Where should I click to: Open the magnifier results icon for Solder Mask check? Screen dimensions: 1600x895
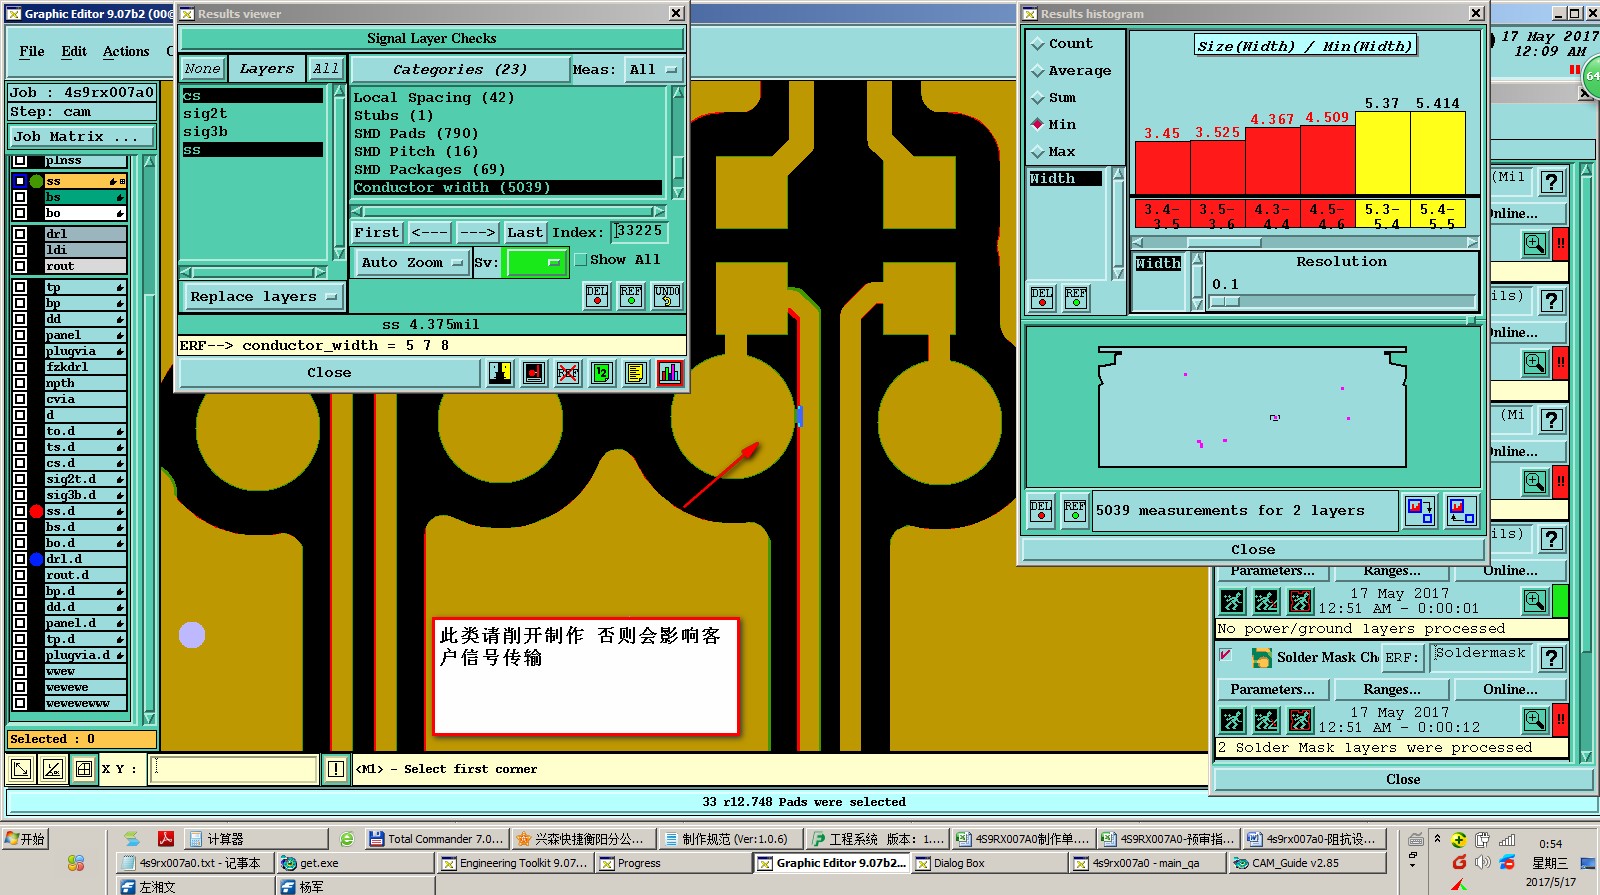point(1535,719)
